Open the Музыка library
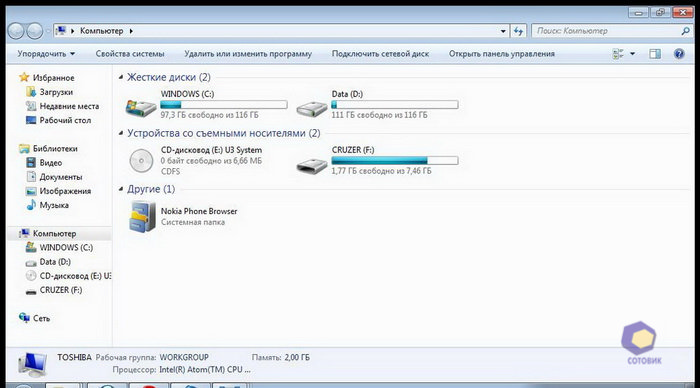Image resolution: width=700 pixels, height=388 pixels. [x=54, y=205]
